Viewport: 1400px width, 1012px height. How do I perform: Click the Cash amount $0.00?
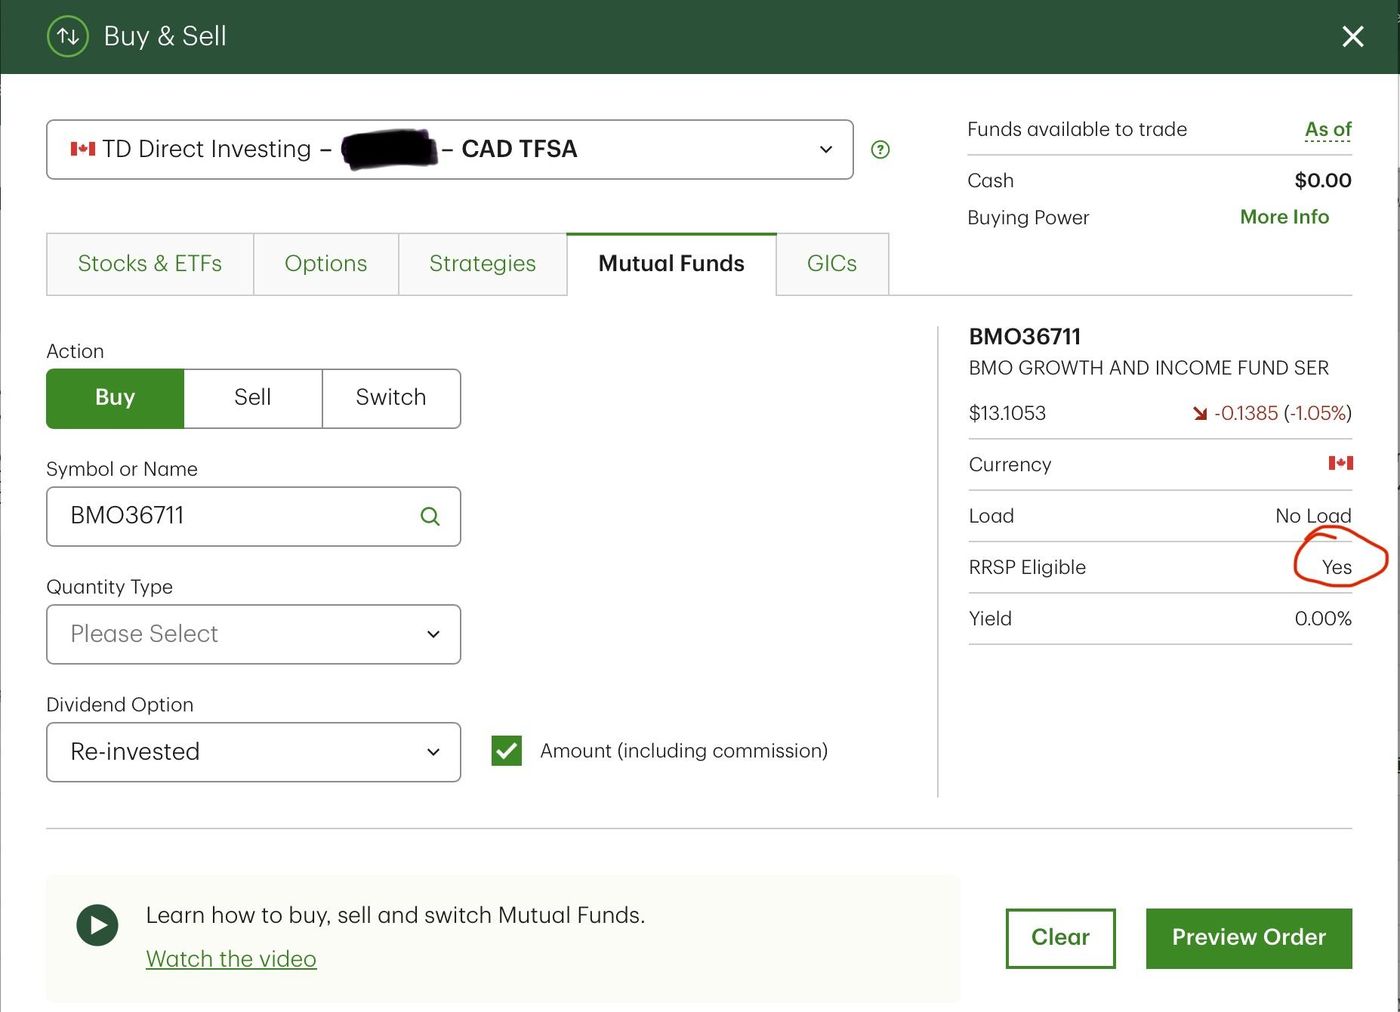point(1323,181)
